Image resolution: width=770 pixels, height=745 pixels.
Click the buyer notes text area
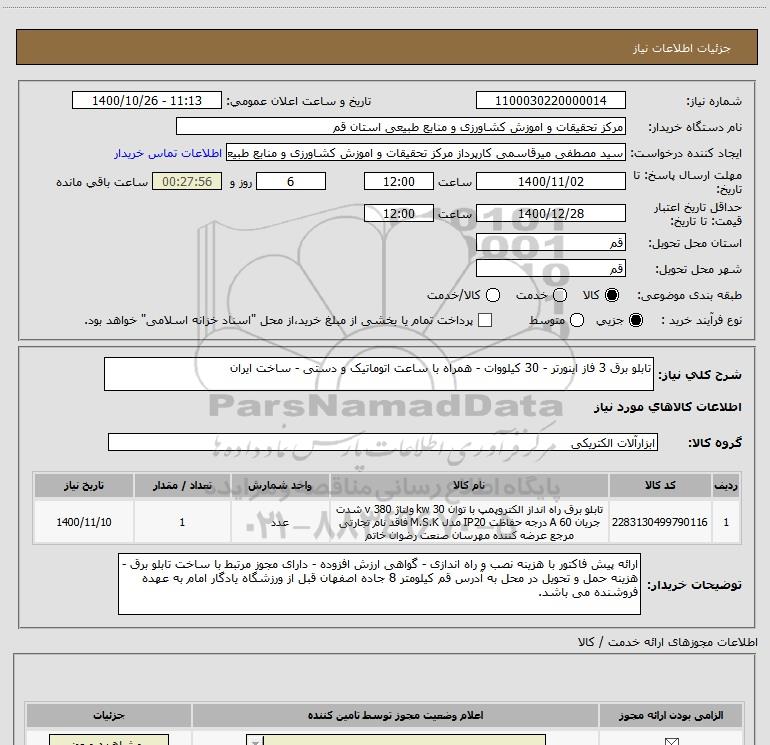pos(379,584)
